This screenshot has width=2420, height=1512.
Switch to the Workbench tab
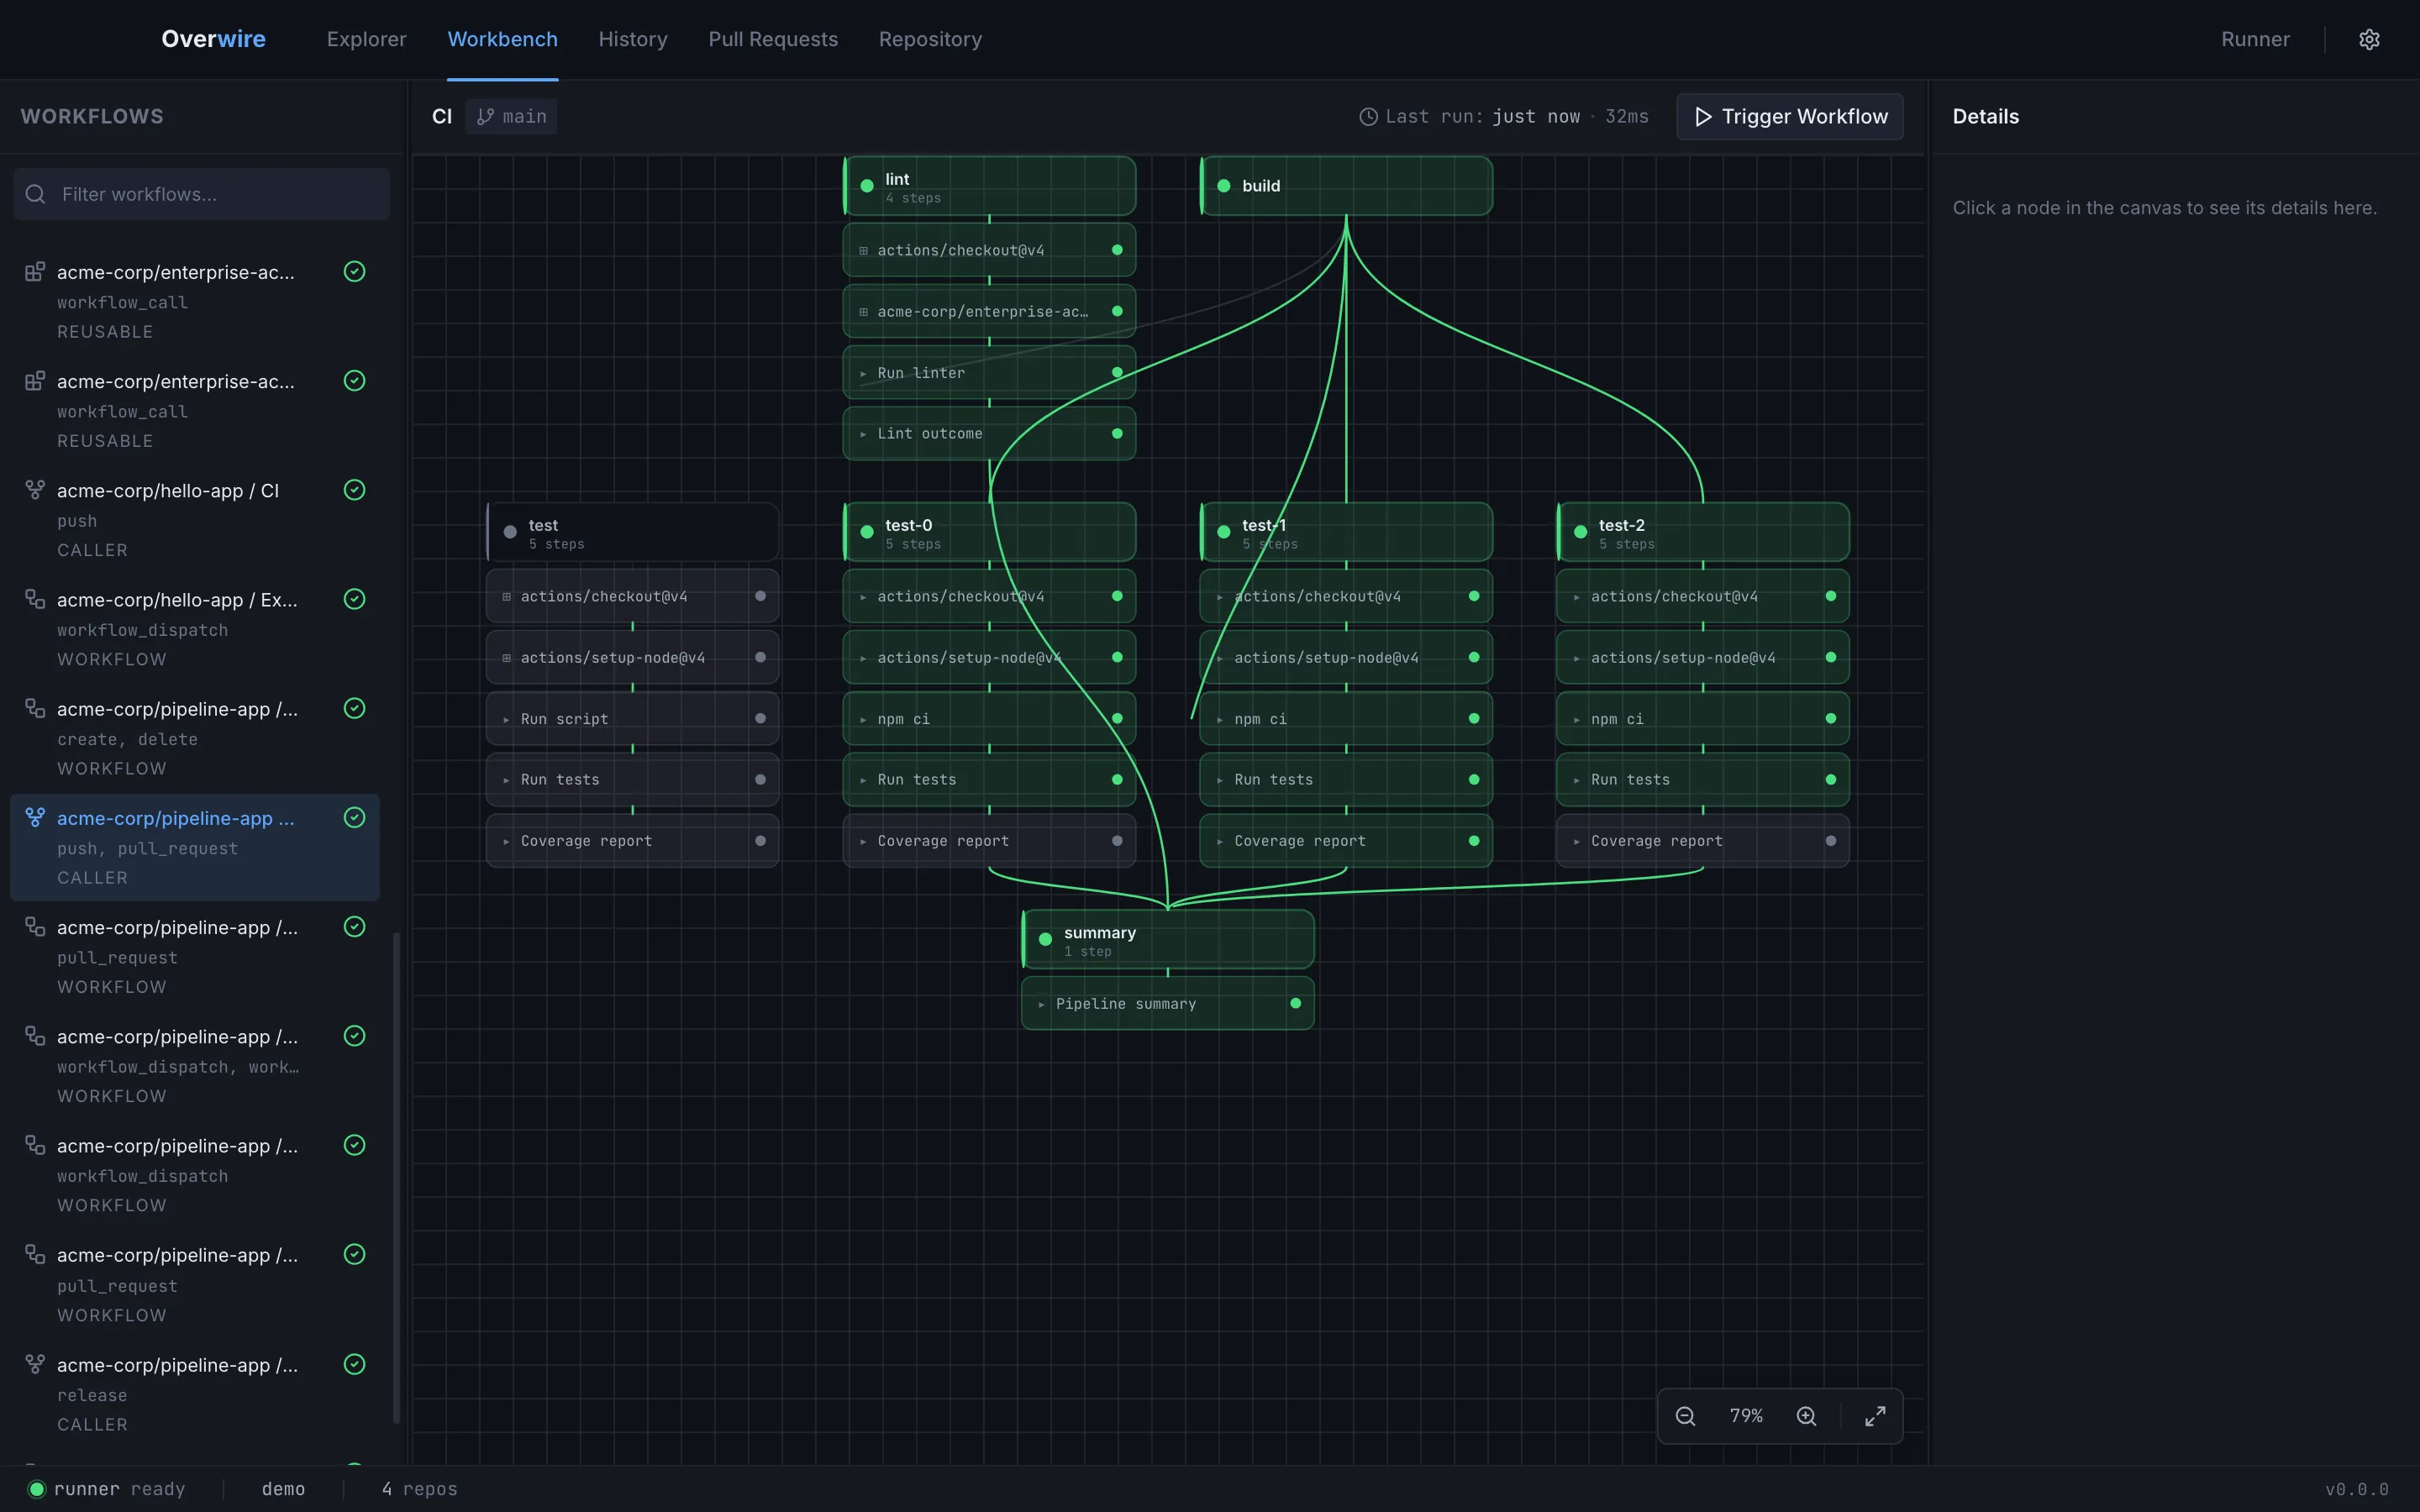coord(502,39)
